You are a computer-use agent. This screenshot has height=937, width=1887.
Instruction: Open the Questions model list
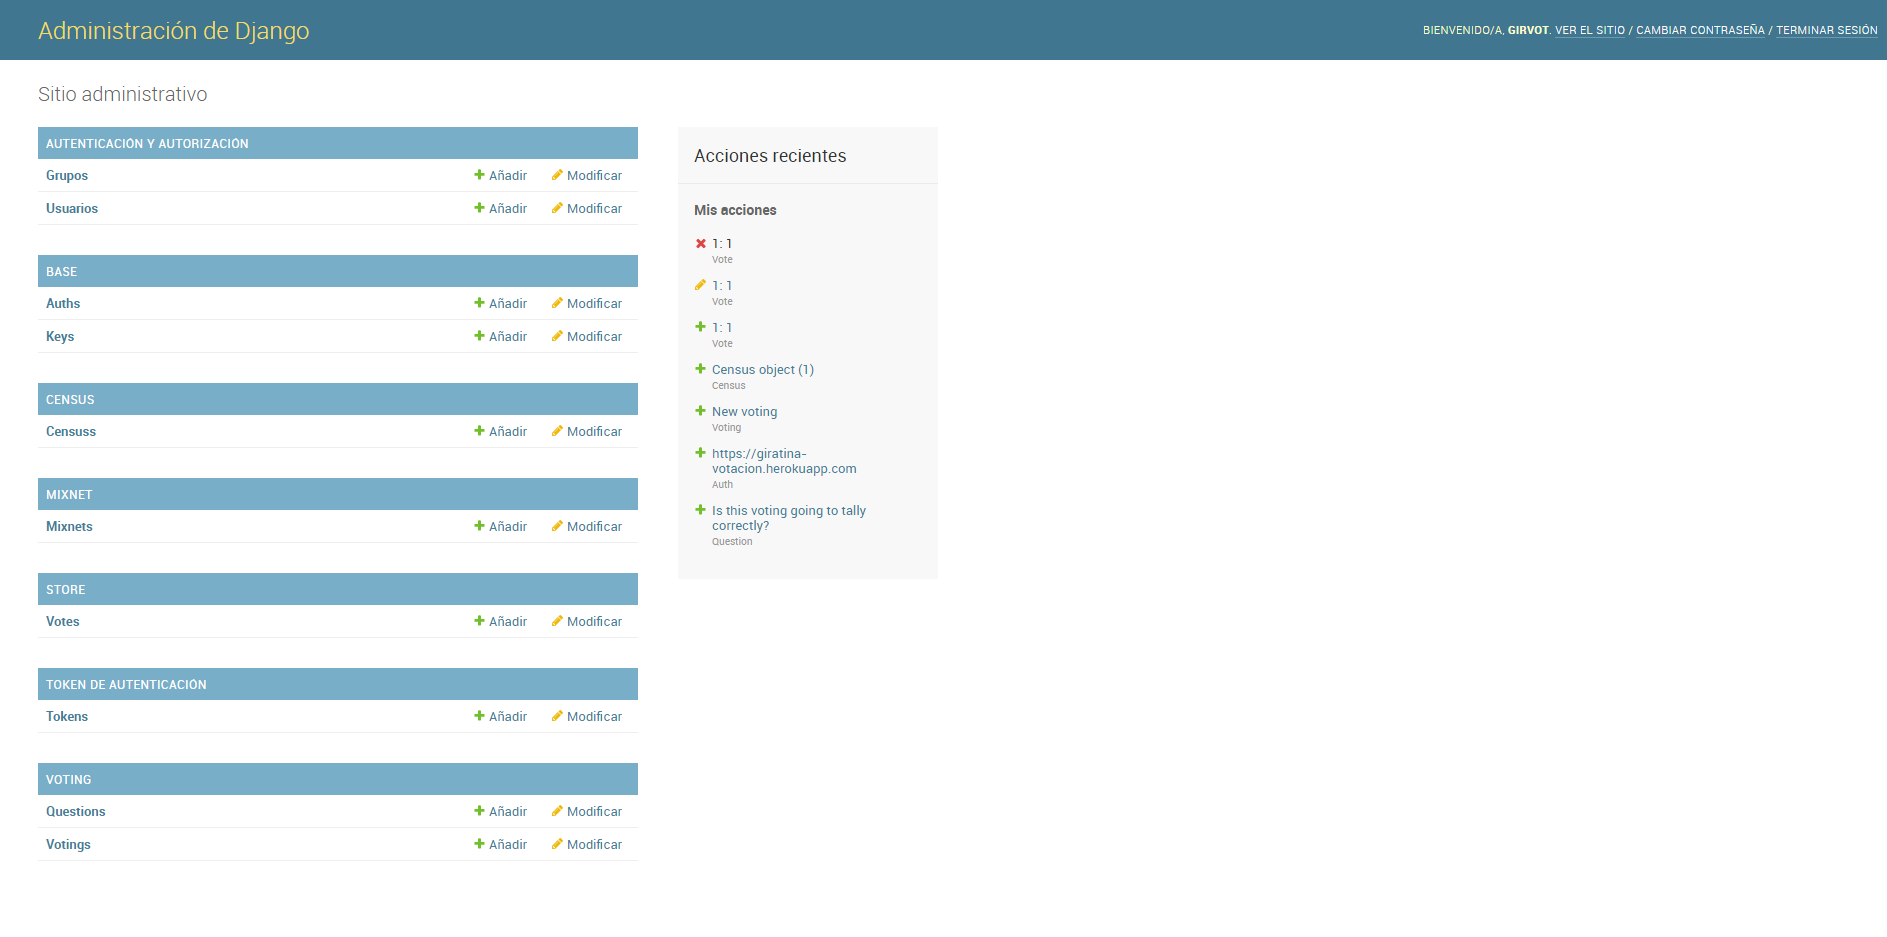[x=76, y=812]
